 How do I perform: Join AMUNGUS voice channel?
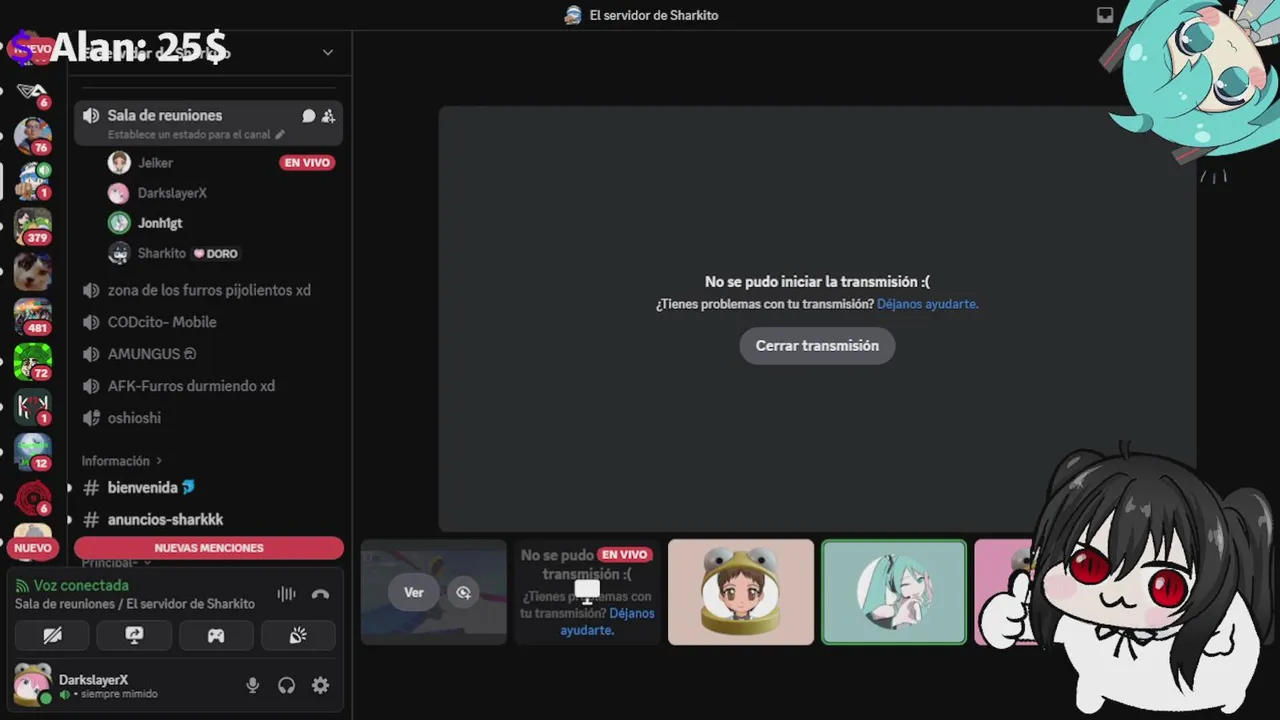coord(208,354)
